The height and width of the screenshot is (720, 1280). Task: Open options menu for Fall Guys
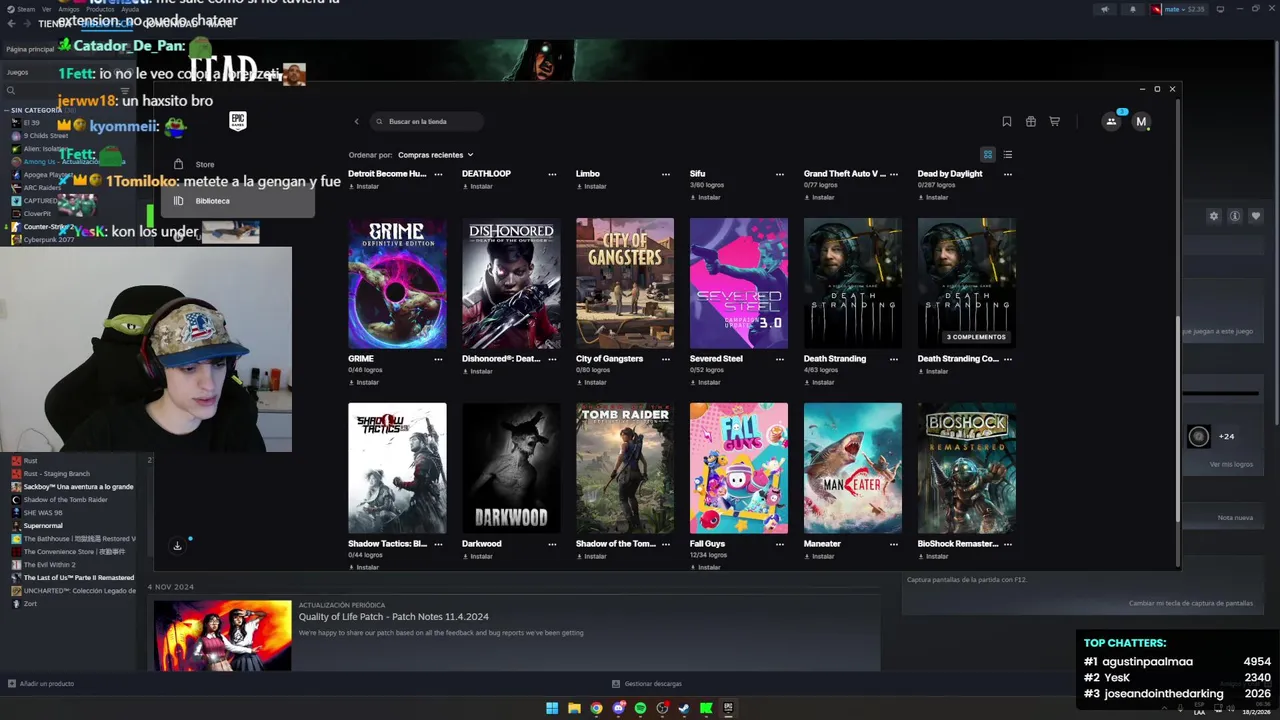[x=780, y=544]
